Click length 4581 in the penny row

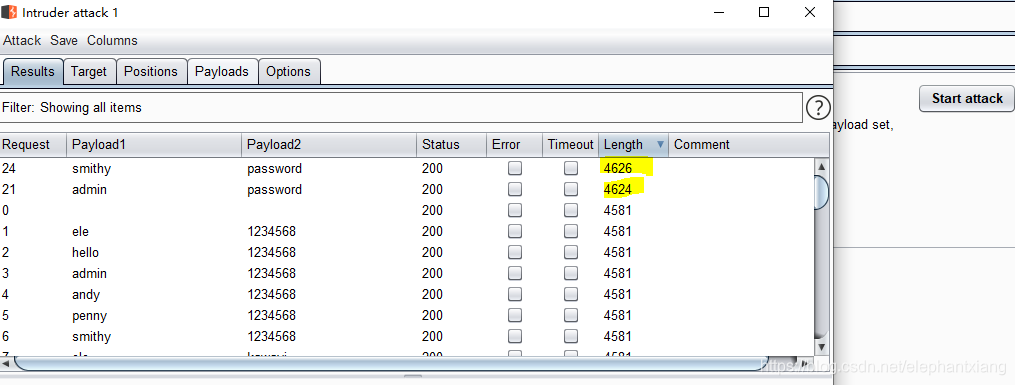coord(618,316)
